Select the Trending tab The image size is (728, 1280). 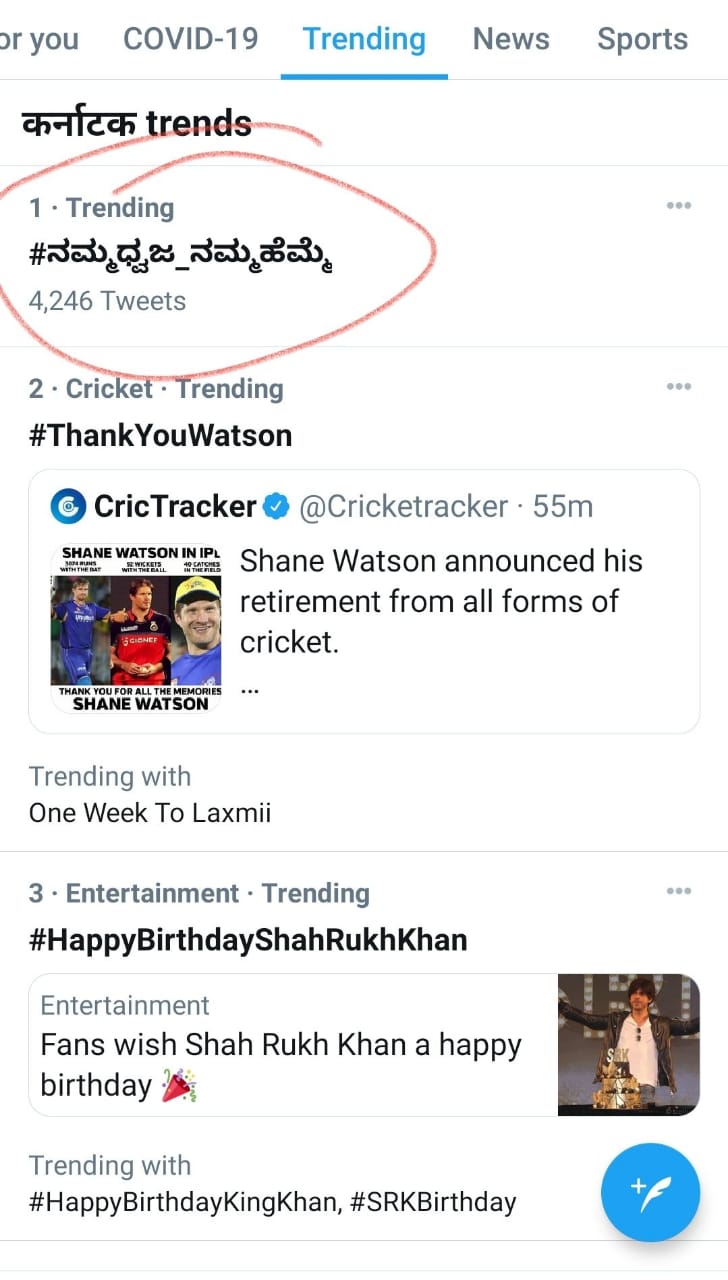click(364, 39)
